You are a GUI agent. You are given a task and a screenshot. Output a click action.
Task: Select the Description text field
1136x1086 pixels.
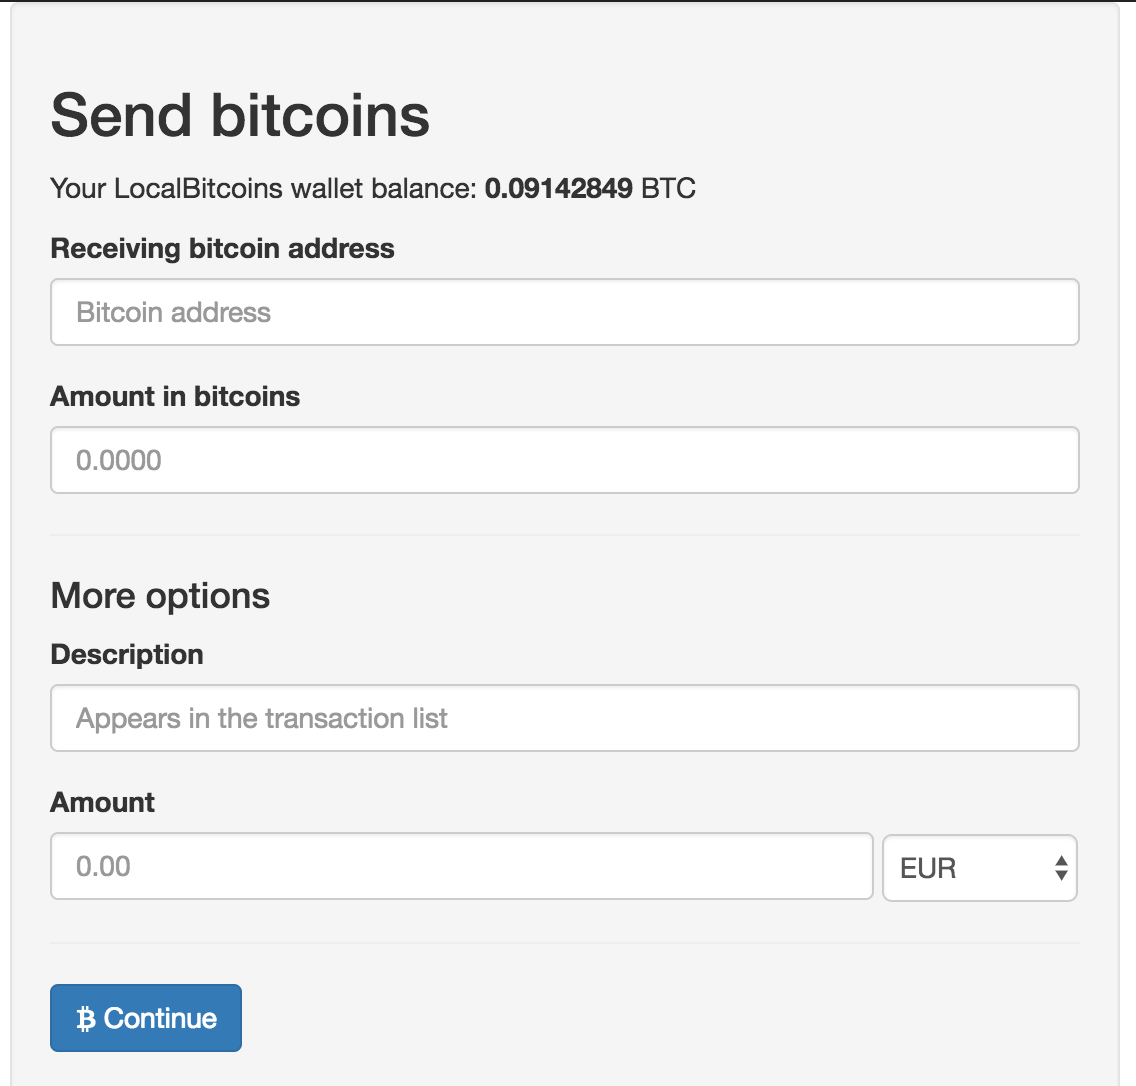click(564, 718)
